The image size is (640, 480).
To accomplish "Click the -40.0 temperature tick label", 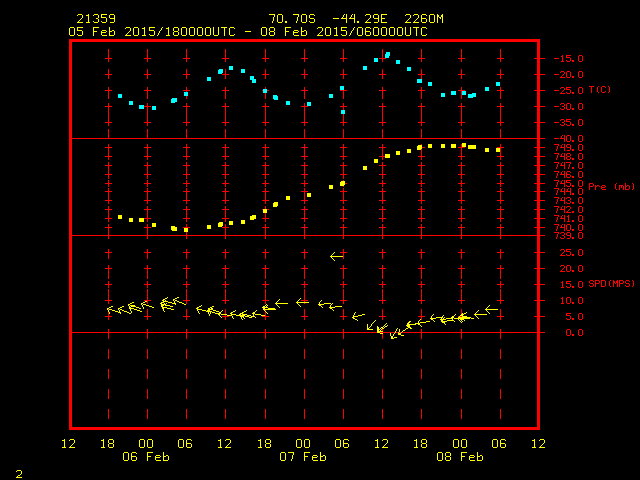I will click(x=569, y=138).
